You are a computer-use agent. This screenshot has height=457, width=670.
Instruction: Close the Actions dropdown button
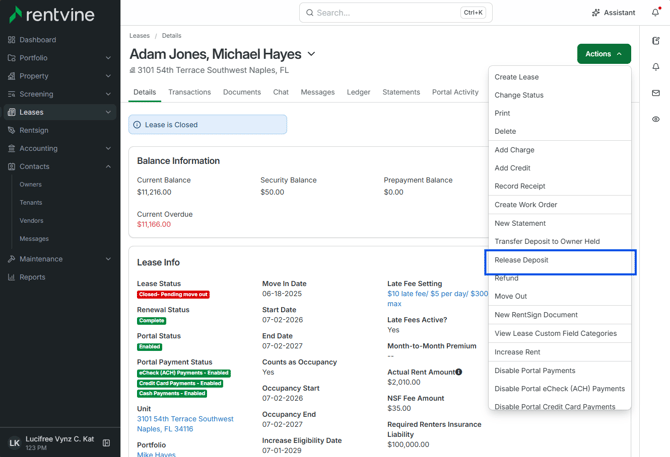tap(604, 54)
